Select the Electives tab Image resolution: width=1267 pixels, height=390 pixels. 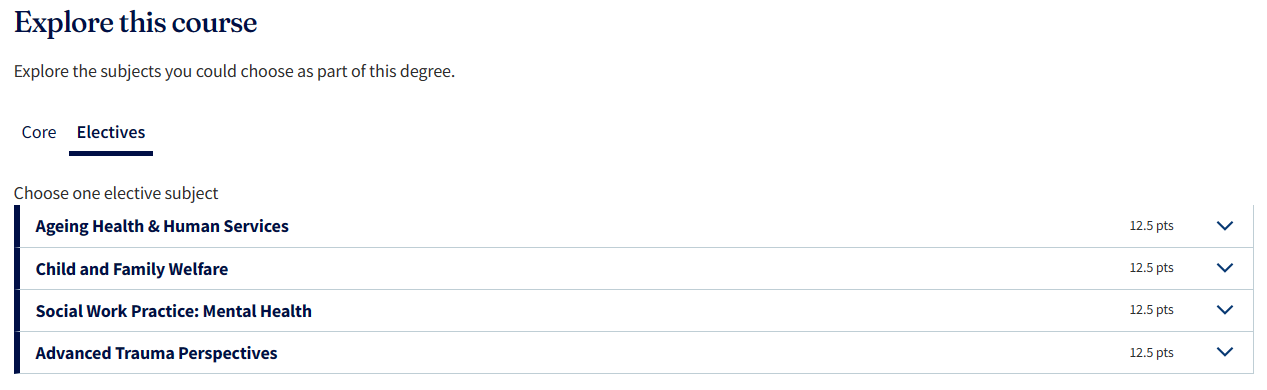coord(111,132)
